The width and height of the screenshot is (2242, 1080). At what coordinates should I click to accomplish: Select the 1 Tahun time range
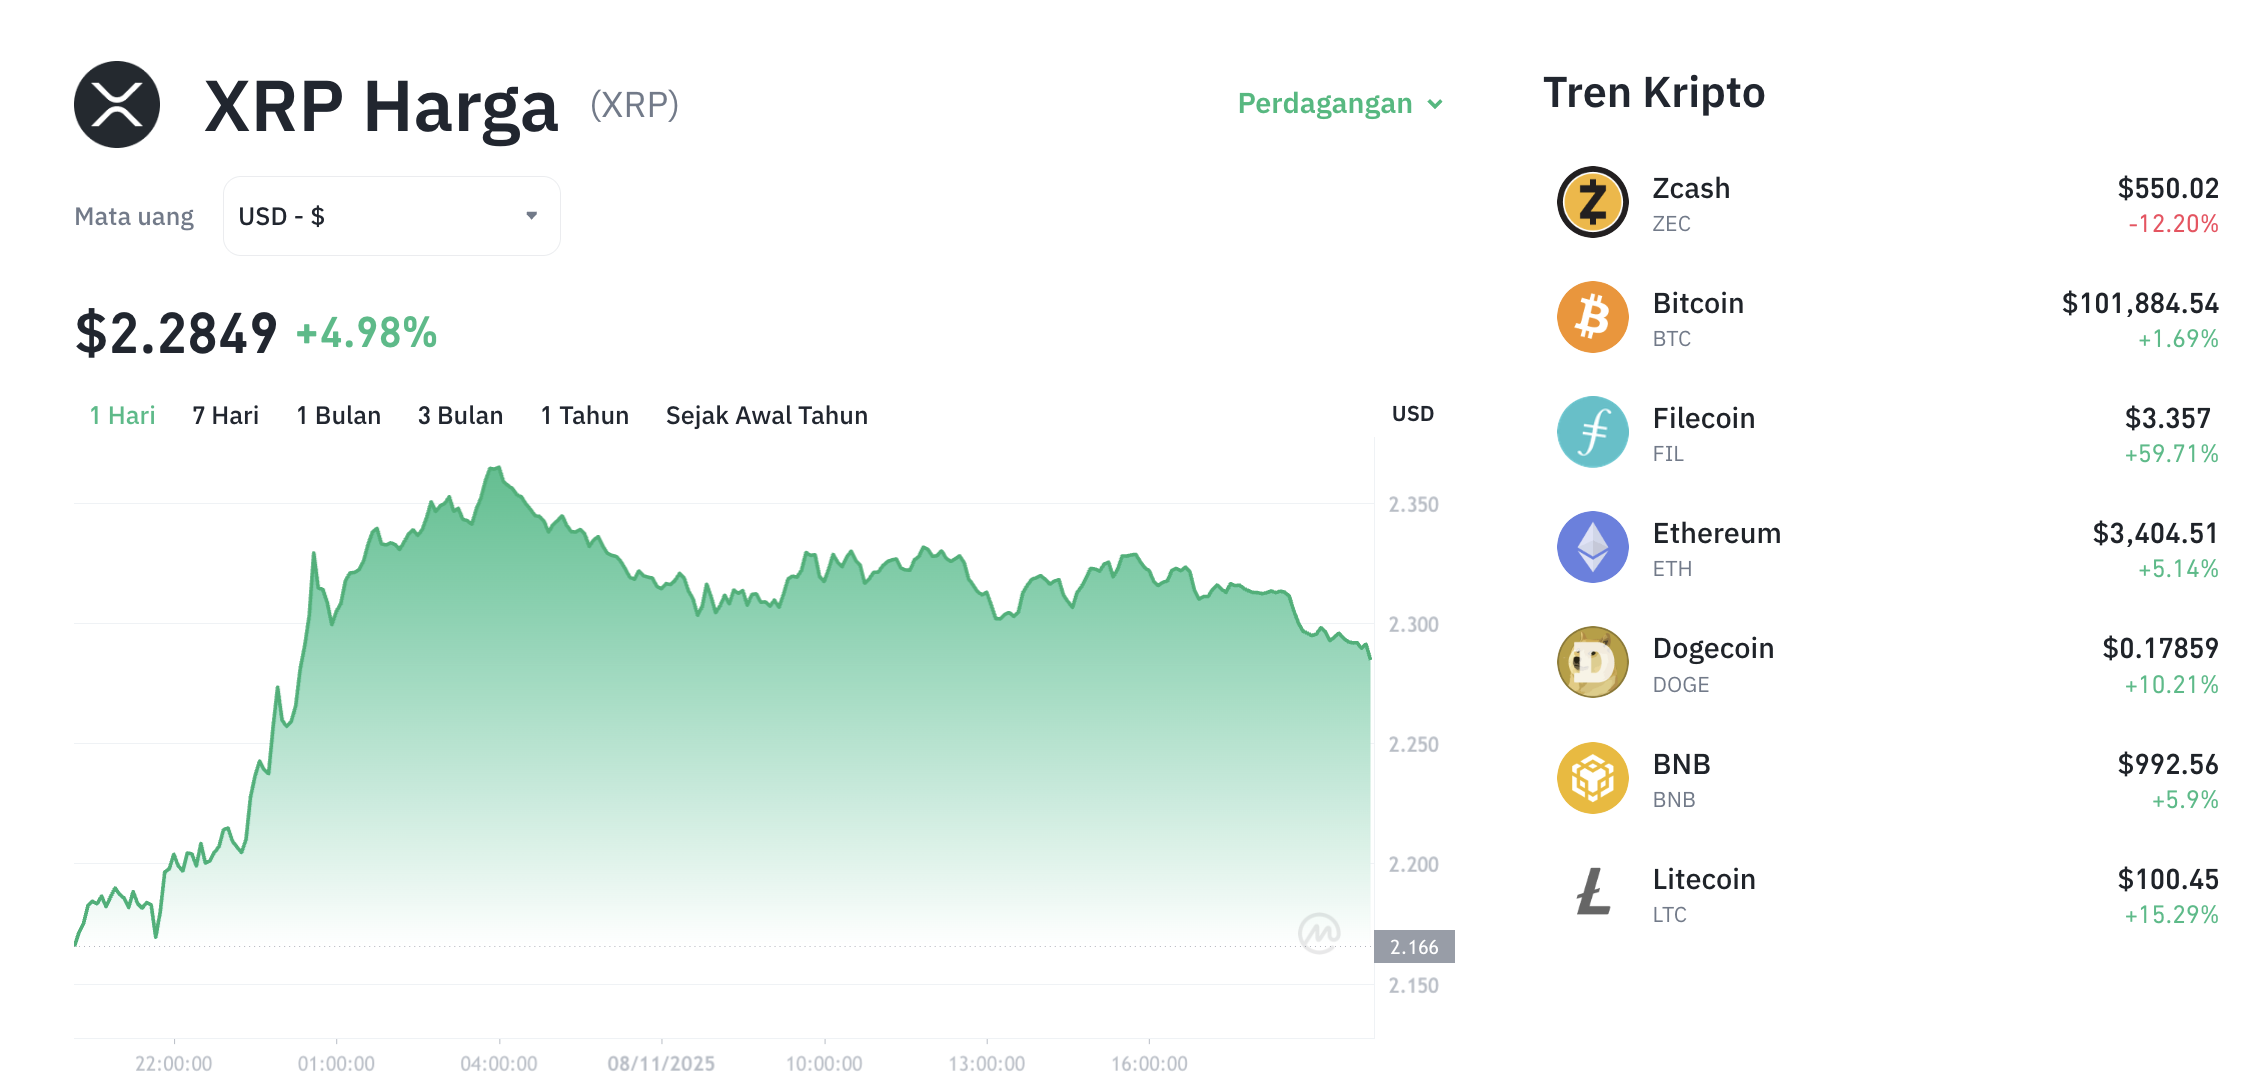tap(584, 415)
